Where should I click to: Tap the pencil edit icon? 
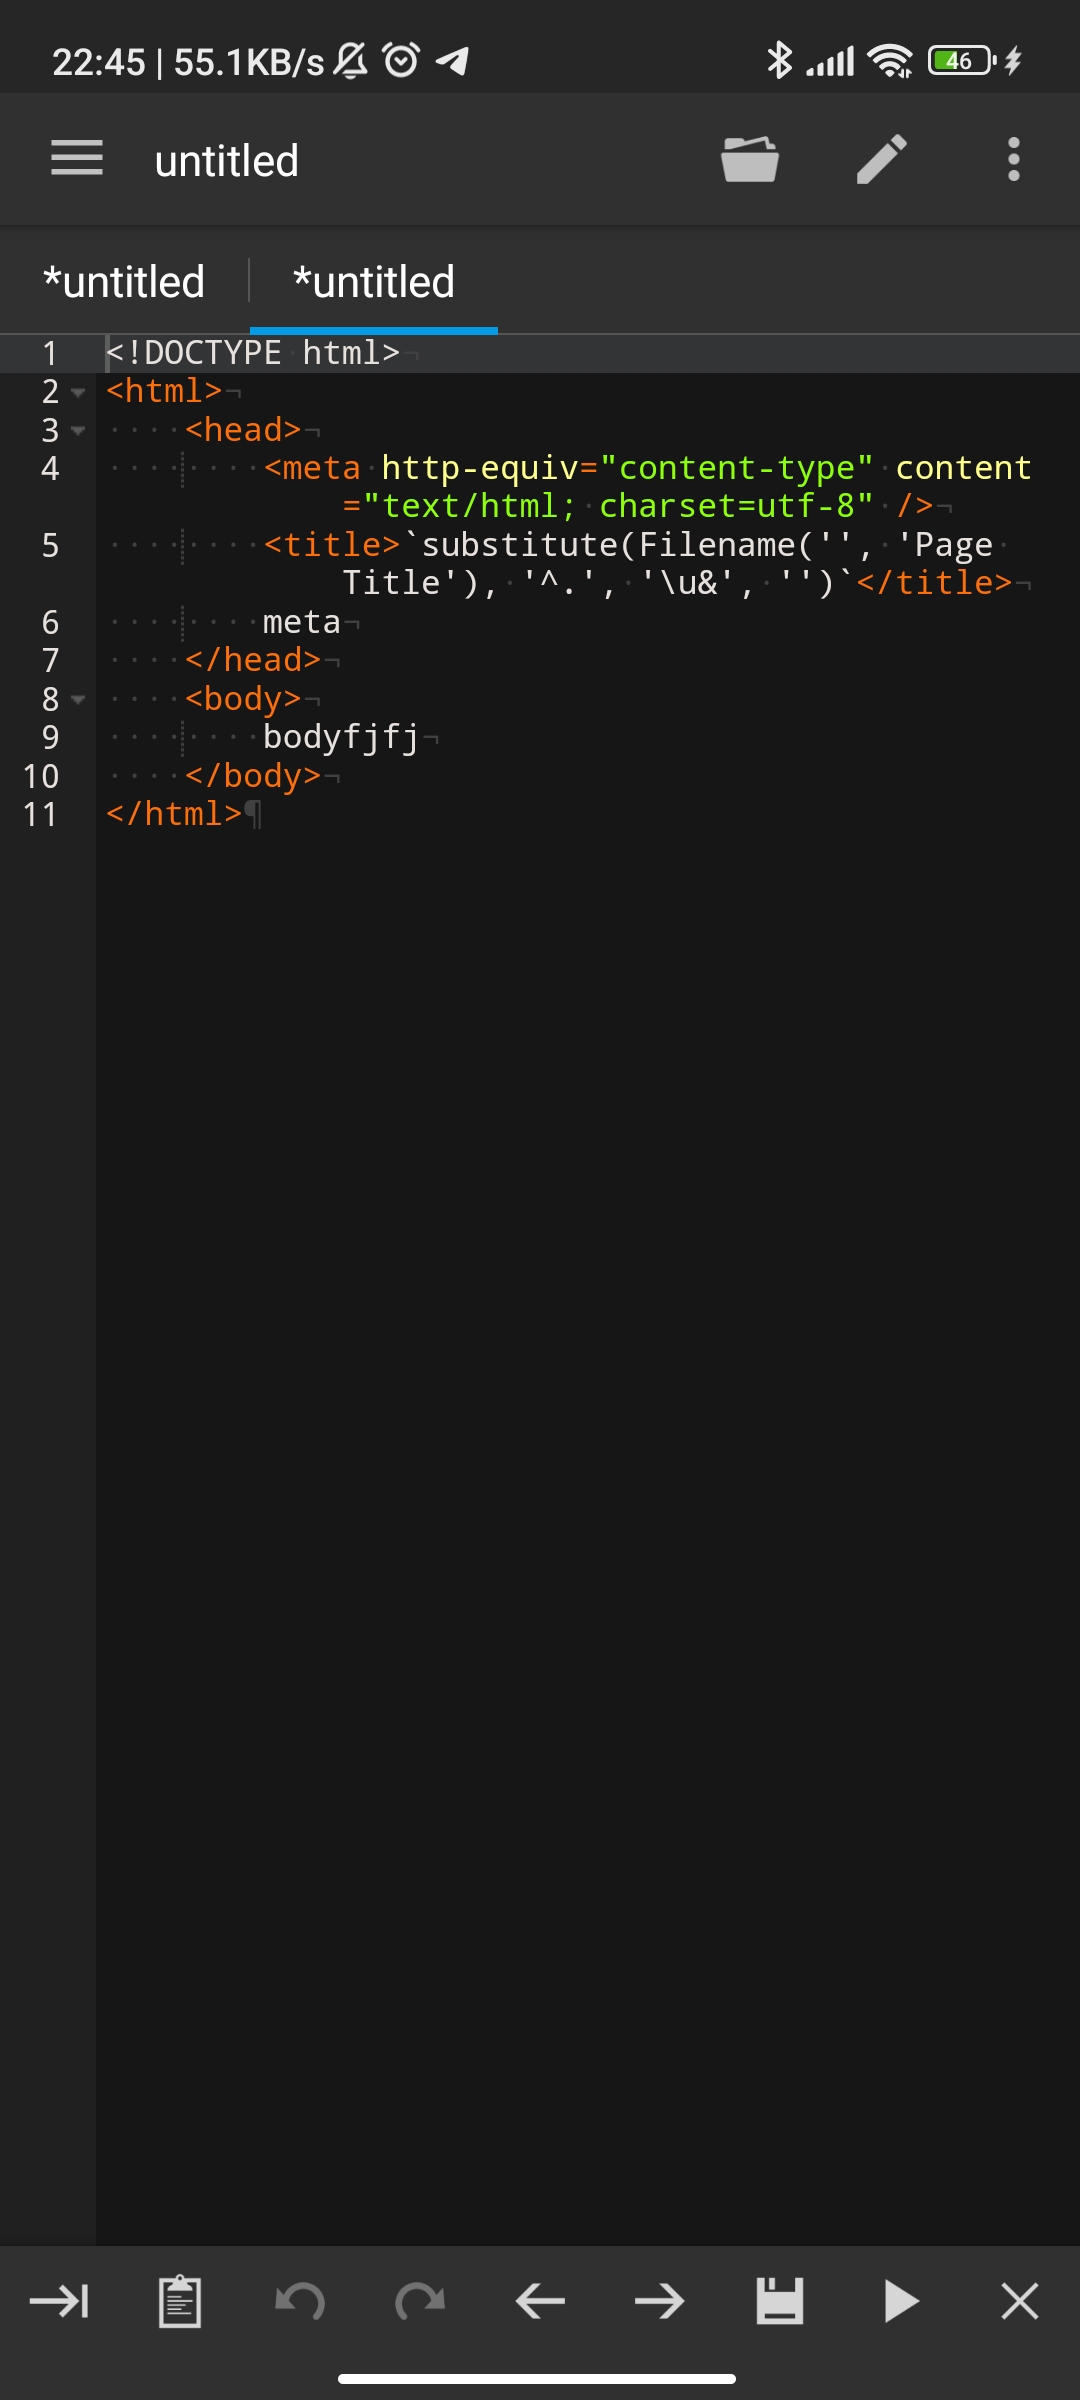tap(882, 159)
